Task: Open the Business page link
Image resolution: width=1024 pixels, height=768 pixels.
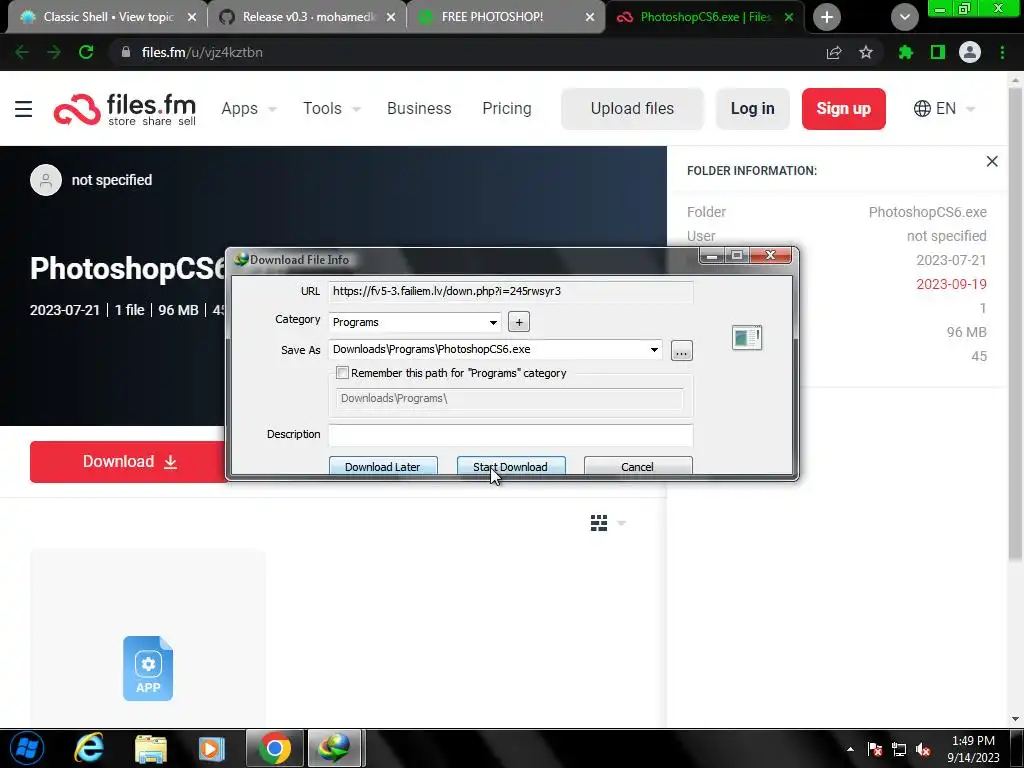Action: (x=419, y=108)
